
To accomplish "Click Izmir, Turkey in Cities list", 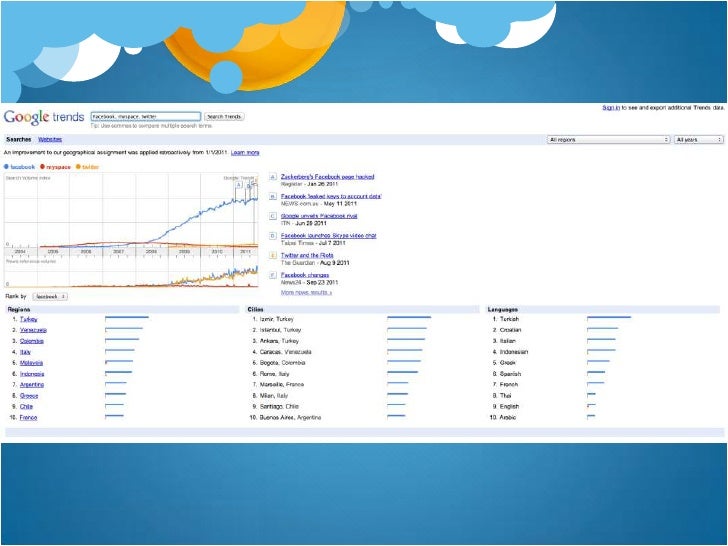I will (277, 319).
